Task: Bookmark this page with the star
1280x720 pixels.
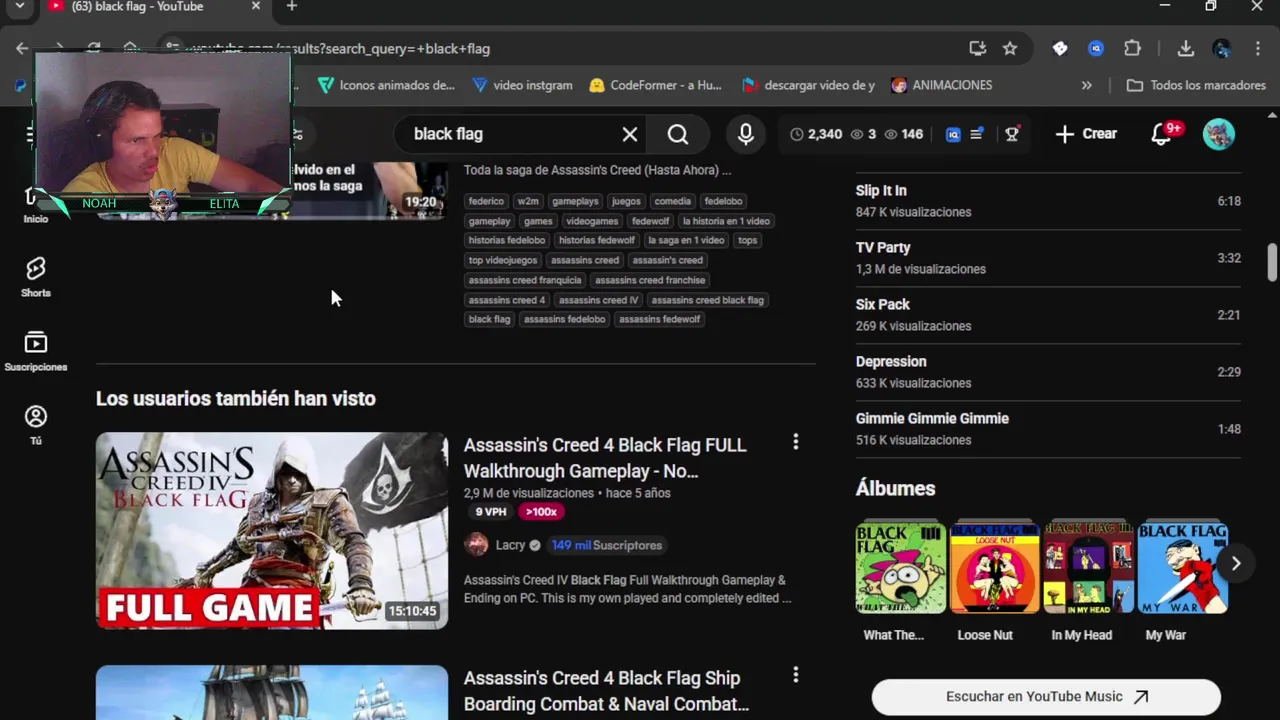Action: [x=1010, y=48]
